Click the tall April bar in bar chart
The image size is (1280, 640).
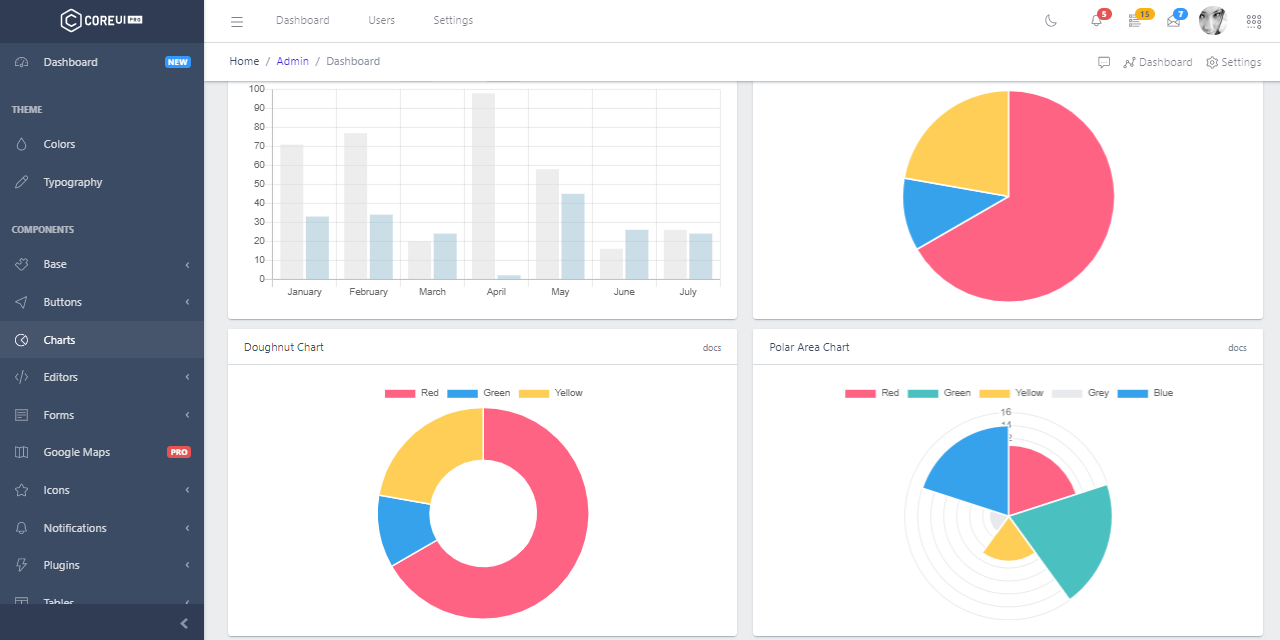click(x=483, y=186)
